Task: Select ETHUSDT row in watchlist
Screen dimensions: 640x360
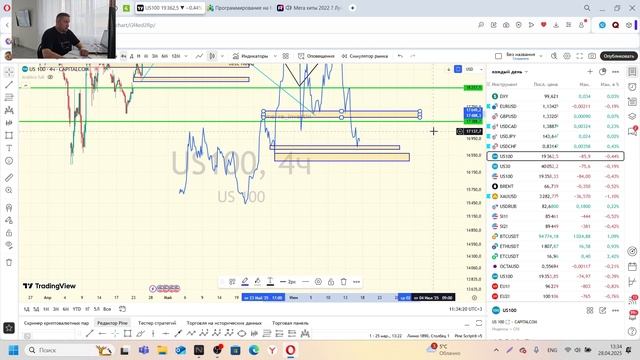Action: [x=556, y=246]
